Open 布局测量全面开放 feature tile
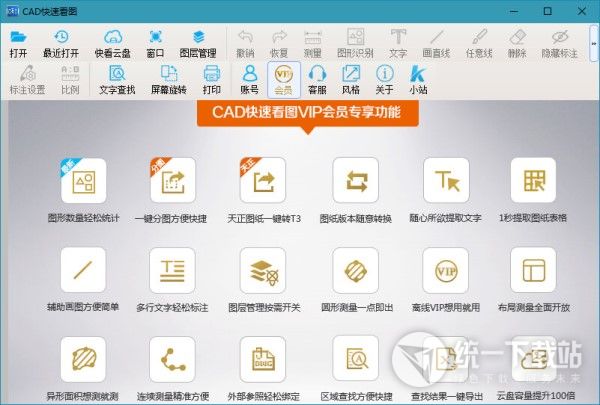This screenshot has height=405, width=600. (533, 270)
